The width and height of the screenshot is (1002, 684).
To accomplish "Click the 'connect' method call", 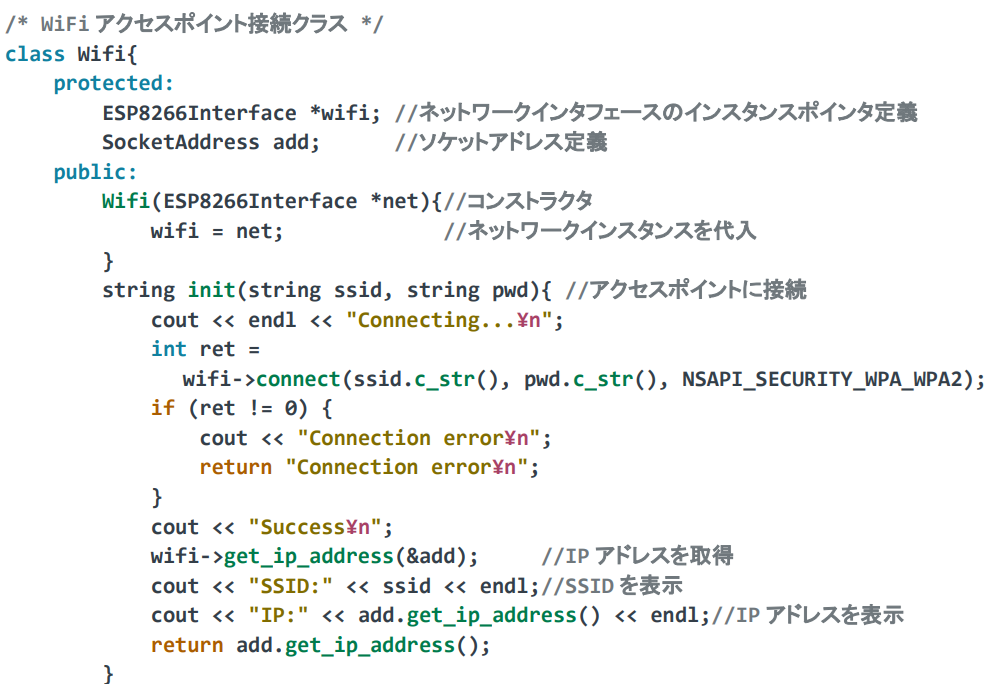I will pos(298,379).
